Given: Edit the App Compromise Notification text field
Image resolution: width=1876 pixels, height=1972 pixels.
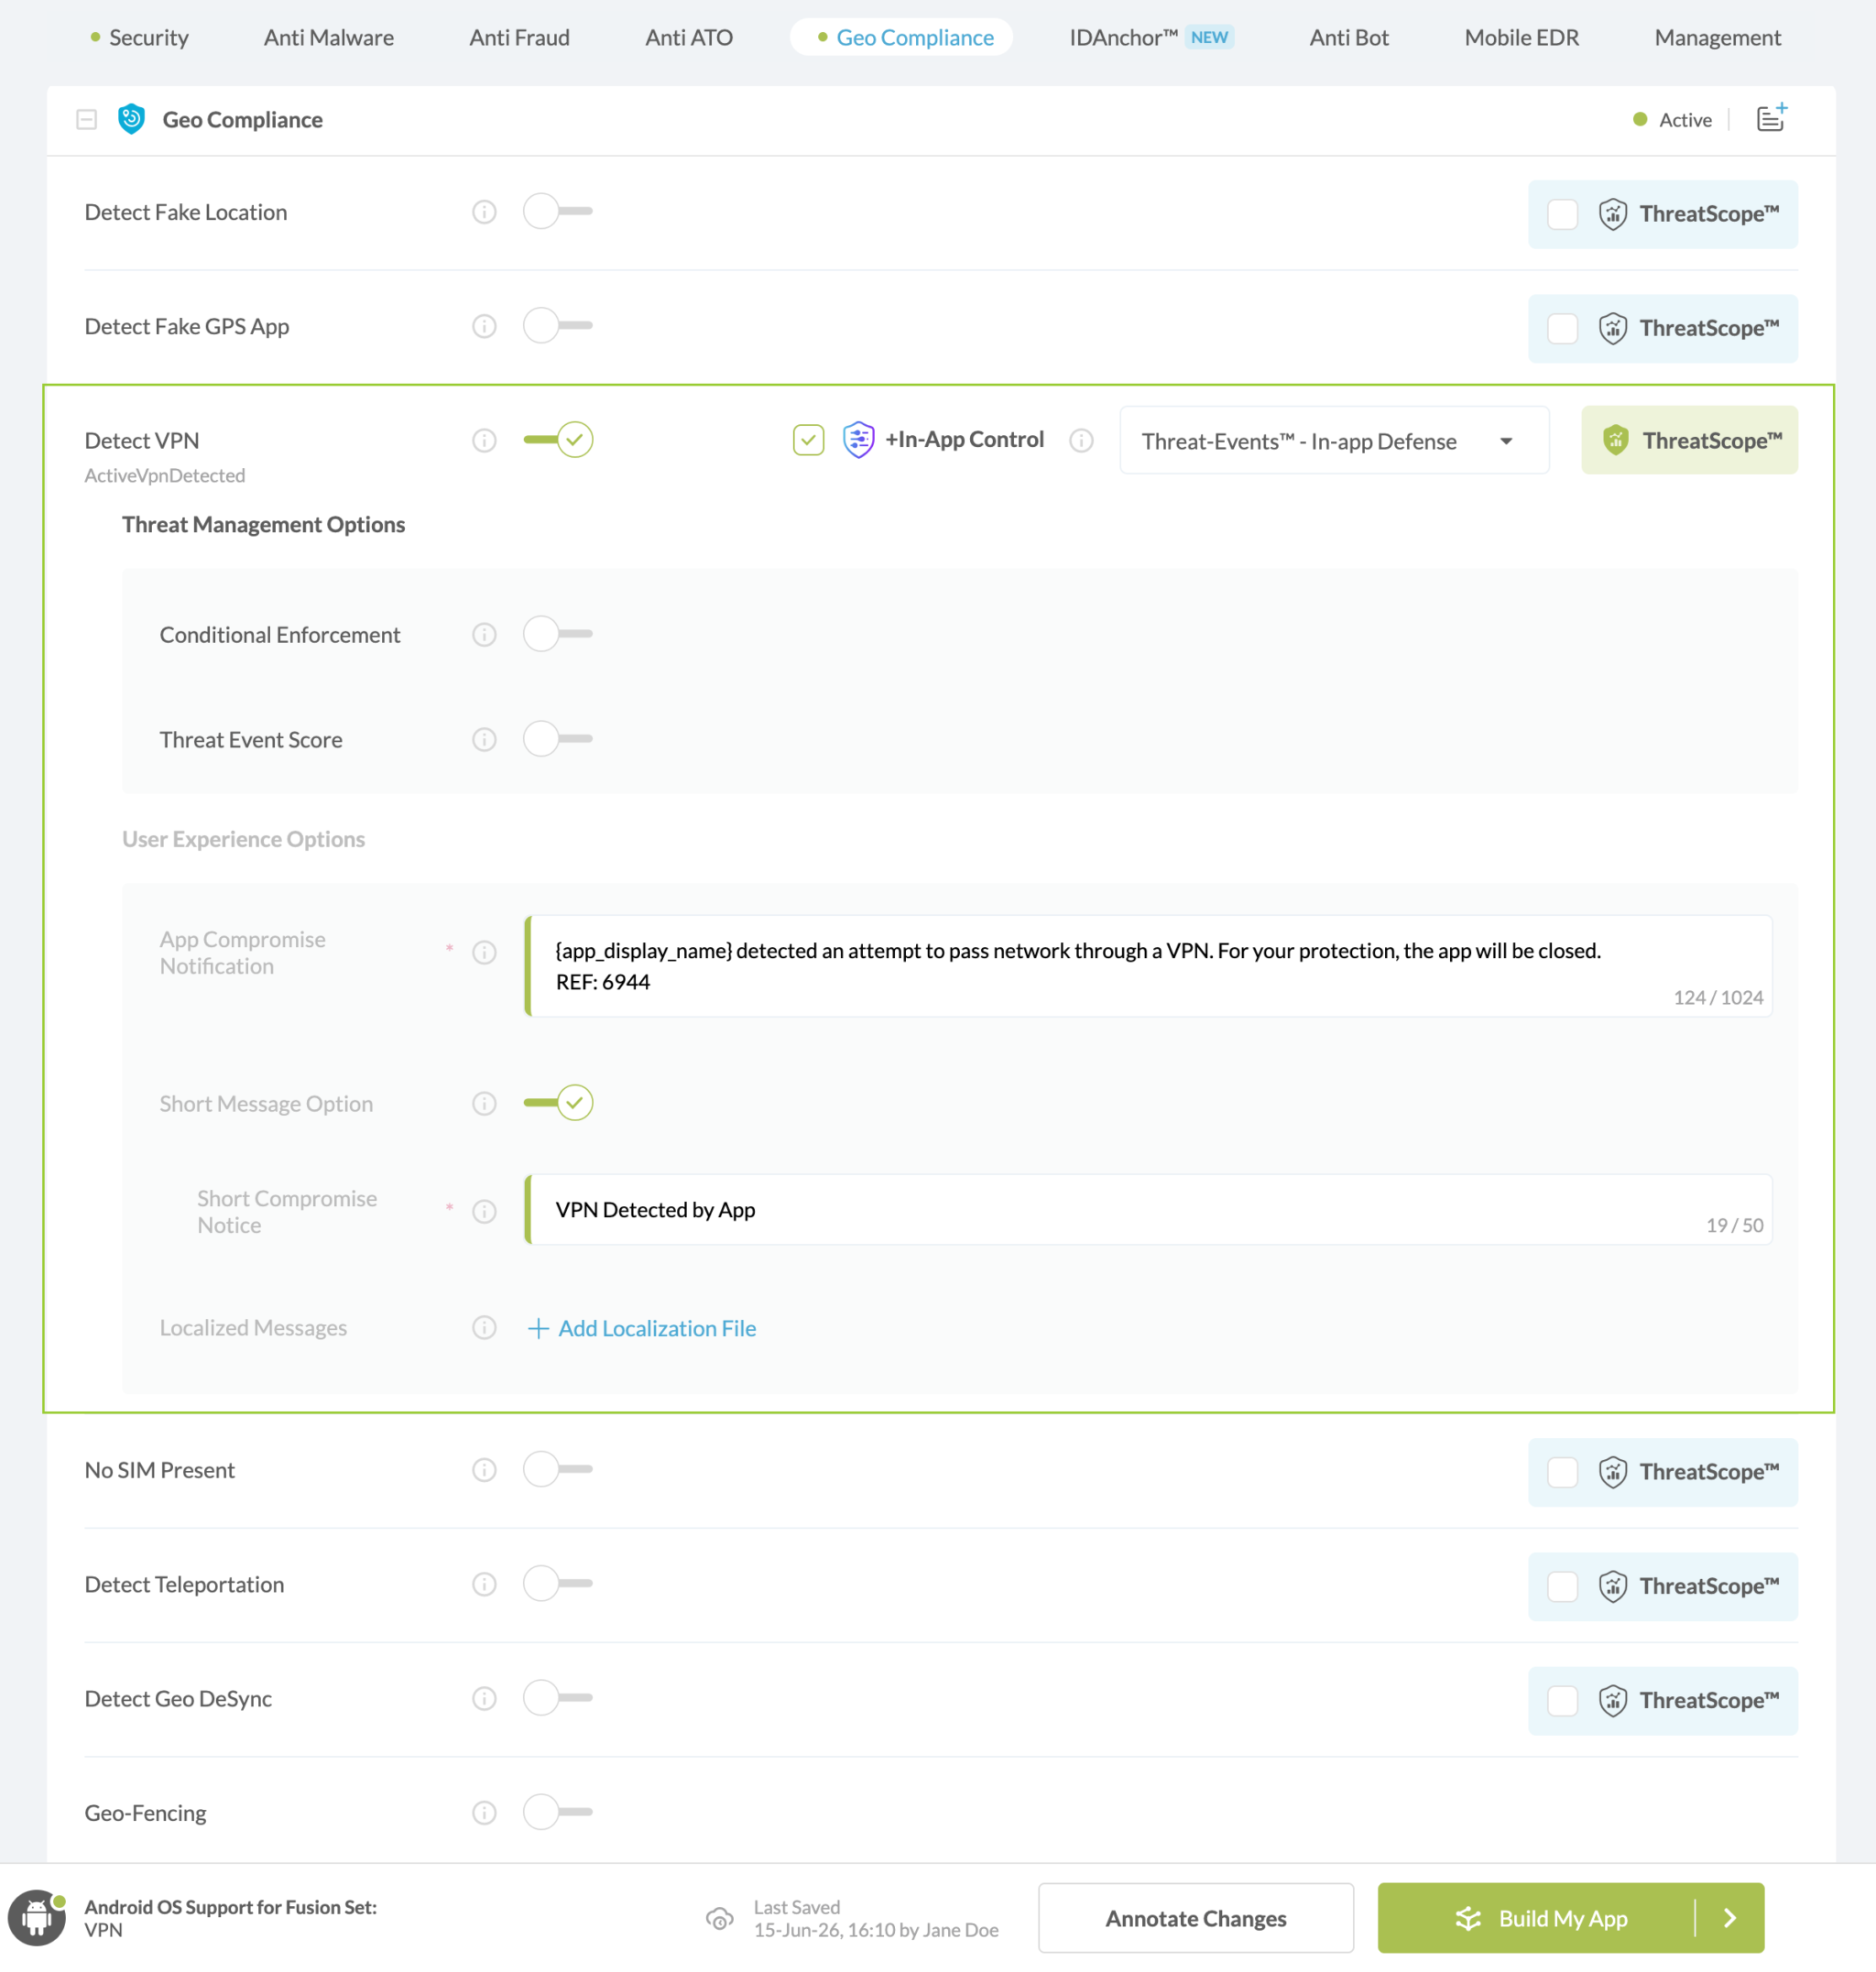Looking at the screenshot, I should click(x=1148, y=966).
